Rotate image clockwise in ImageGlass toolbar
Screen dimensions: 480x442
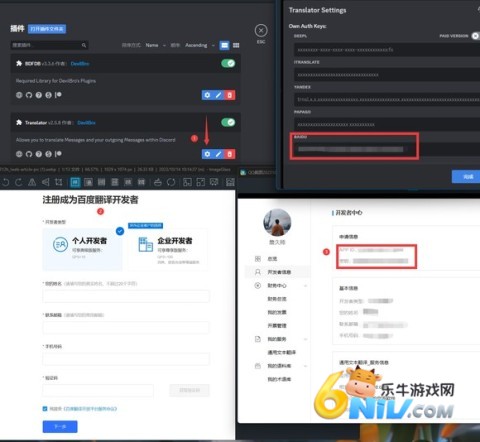(19, 182)
